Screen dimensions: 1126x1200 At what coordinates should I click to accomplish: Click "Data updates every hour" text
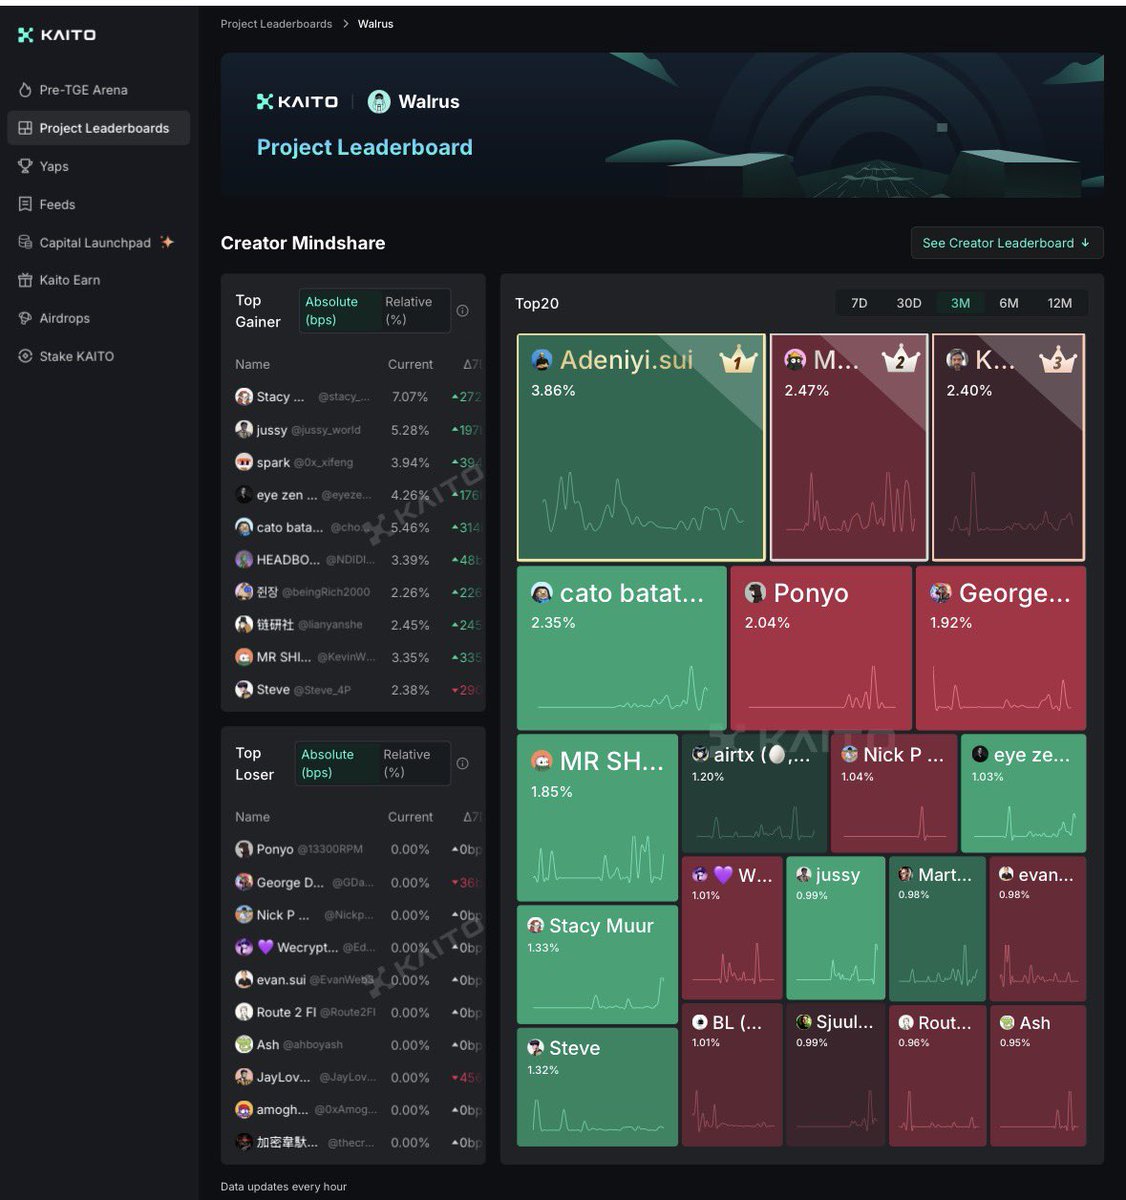pos(284,1187)
